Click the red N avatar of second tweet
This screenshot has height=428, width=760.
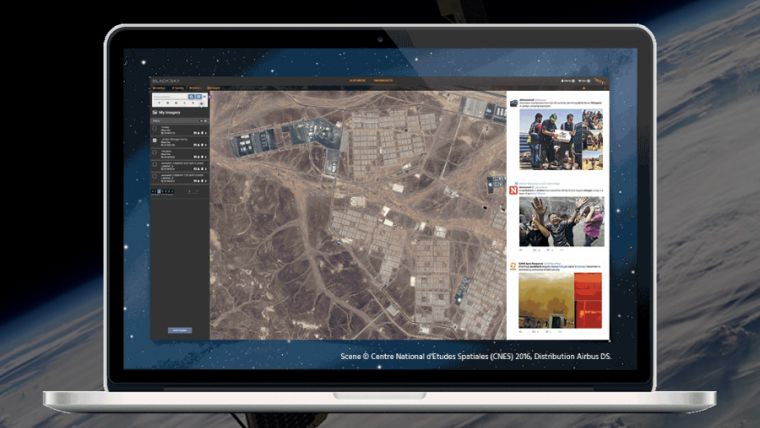(x=513, y=190)
